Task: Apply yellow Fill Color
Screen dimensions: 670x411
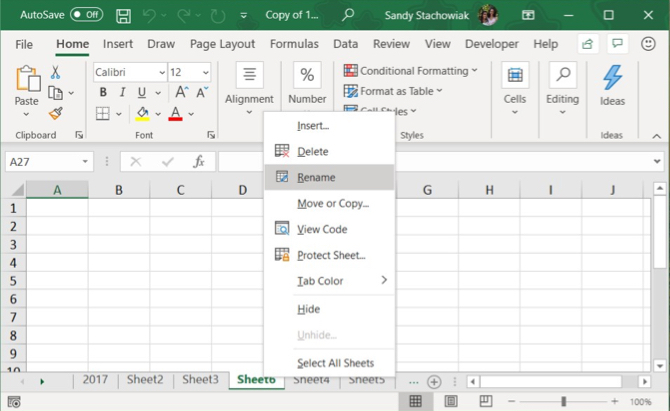Action: (142, 114)
